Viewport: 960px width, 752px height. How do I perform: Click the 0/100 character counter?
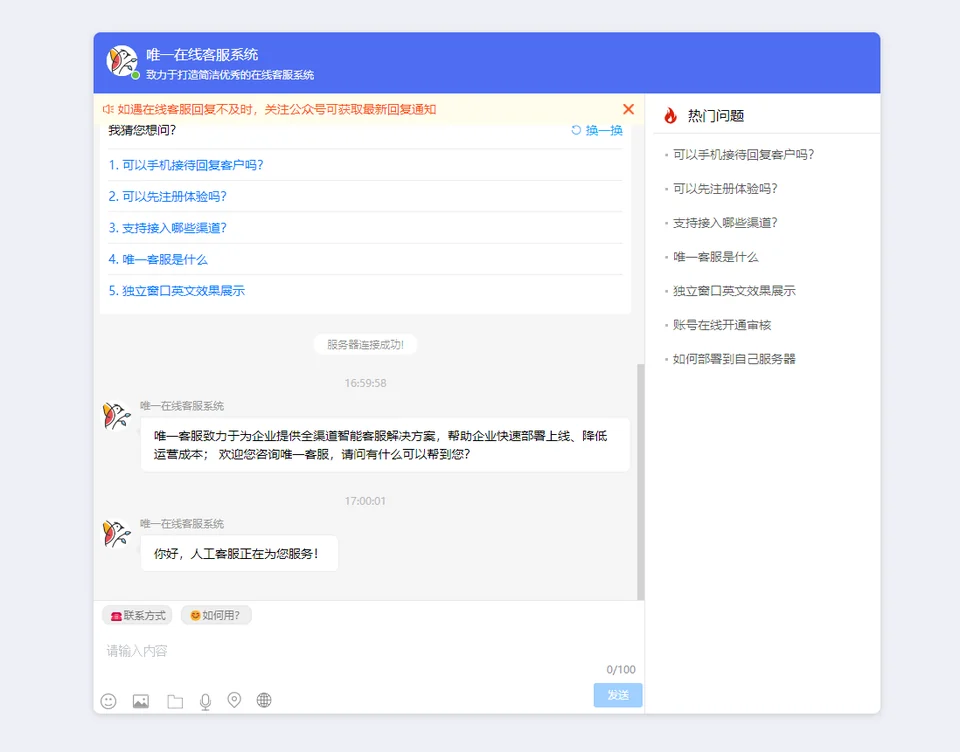pos(621,669)
